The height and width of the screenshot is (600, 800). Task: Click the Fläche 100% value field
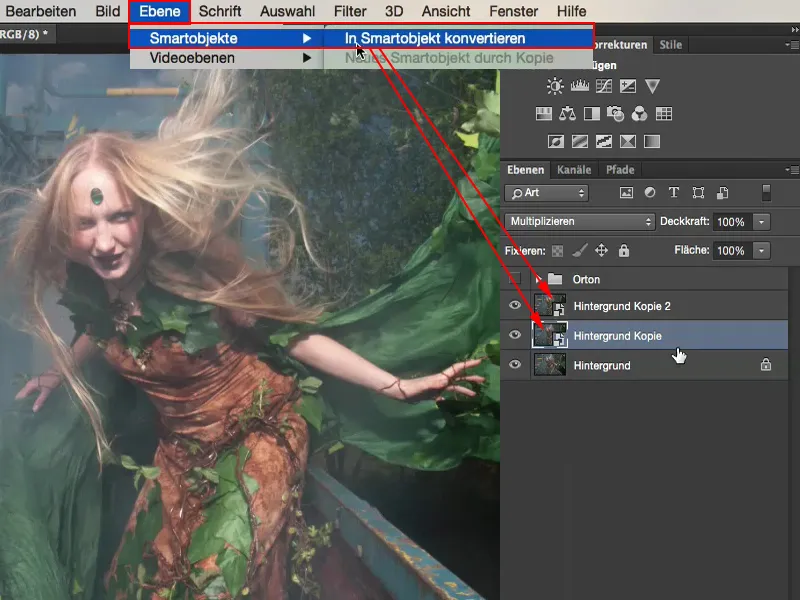point(732,251)
